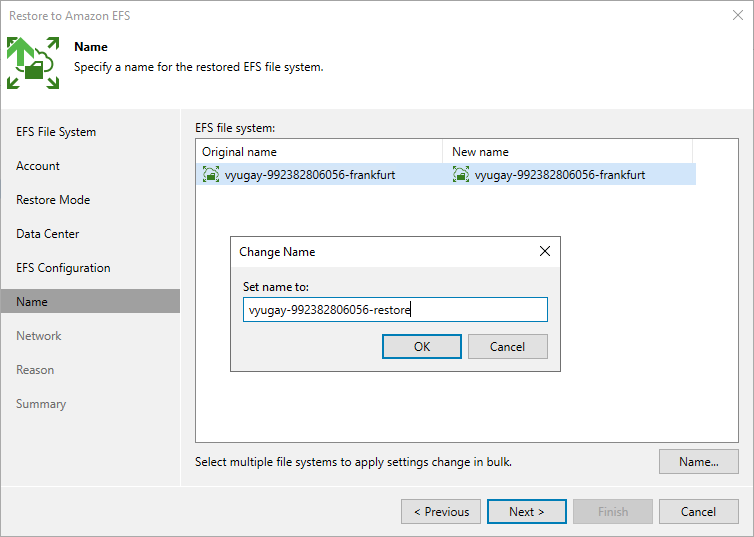Click the Next > wizard button
754x537 pixels.
527,512
